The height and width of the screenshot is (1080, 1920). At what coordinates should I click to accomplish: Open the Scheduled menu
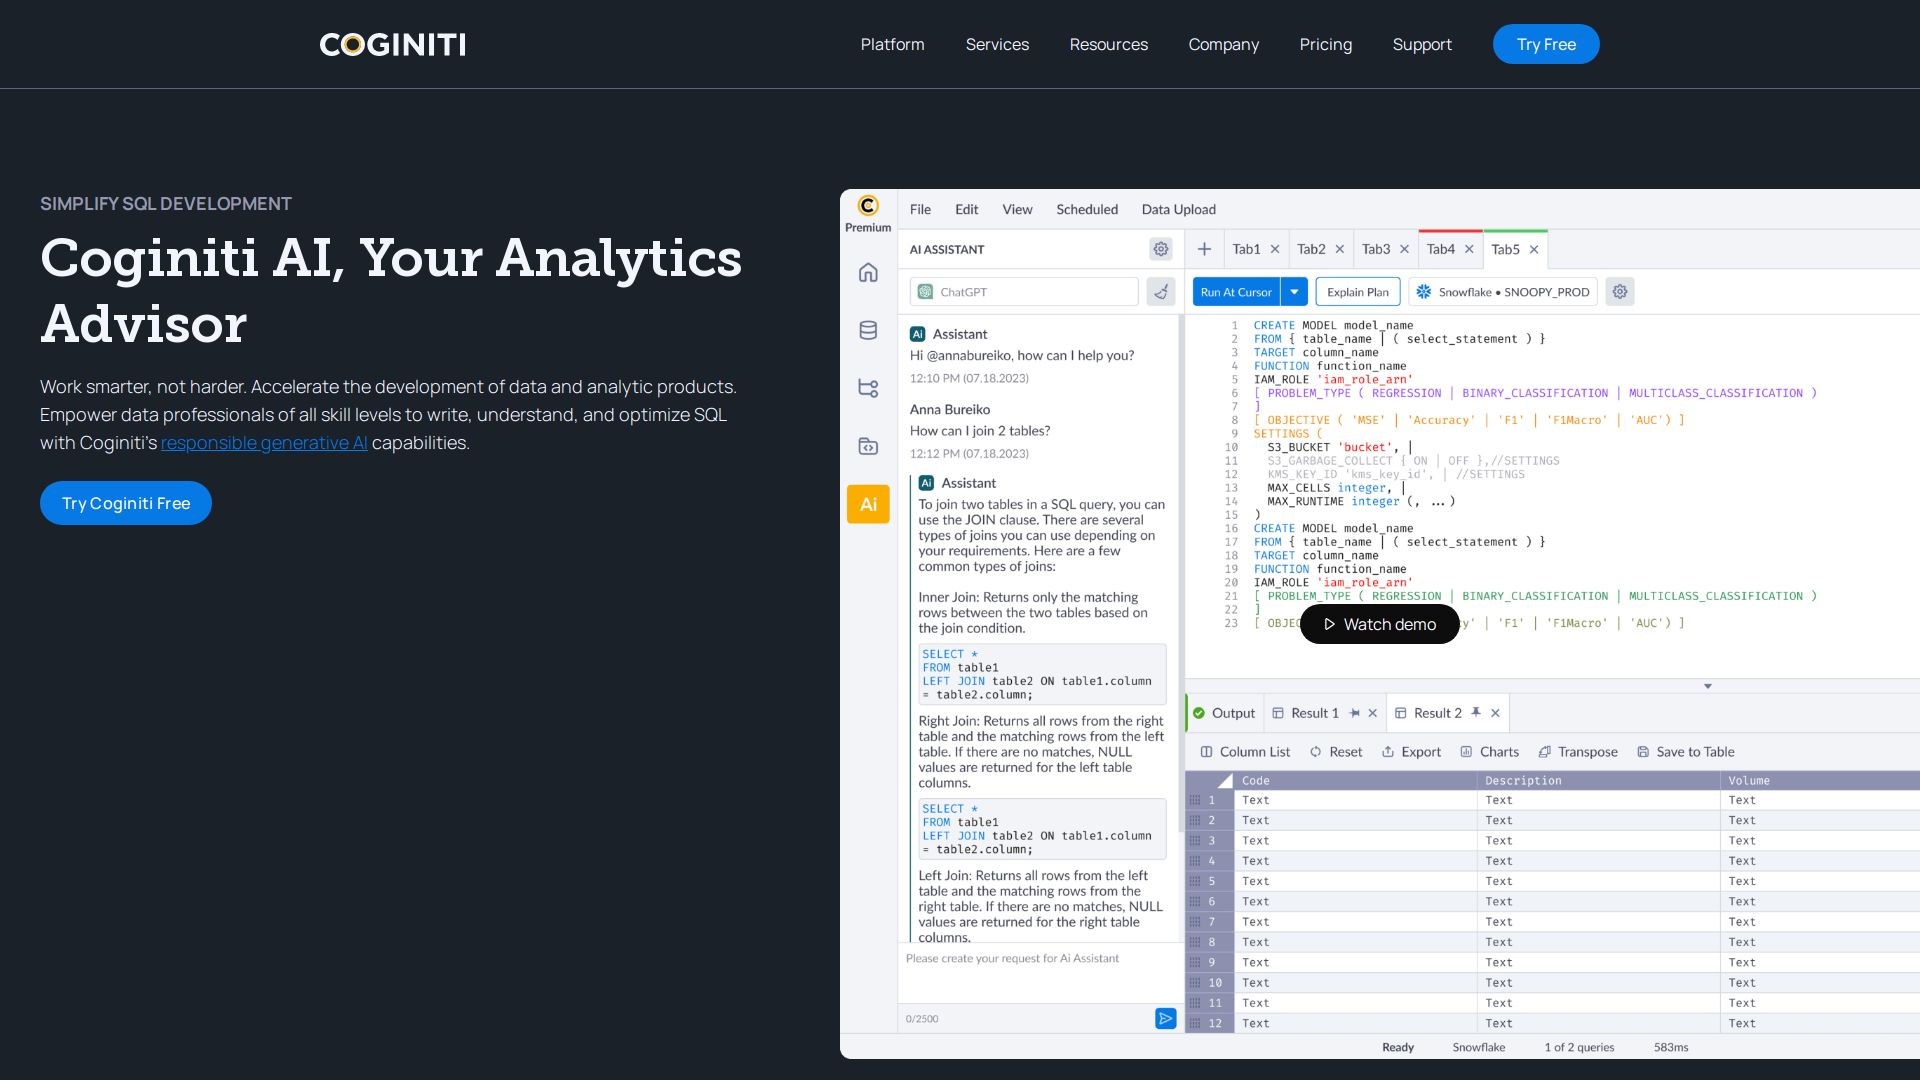click(x=1086, y=209)
